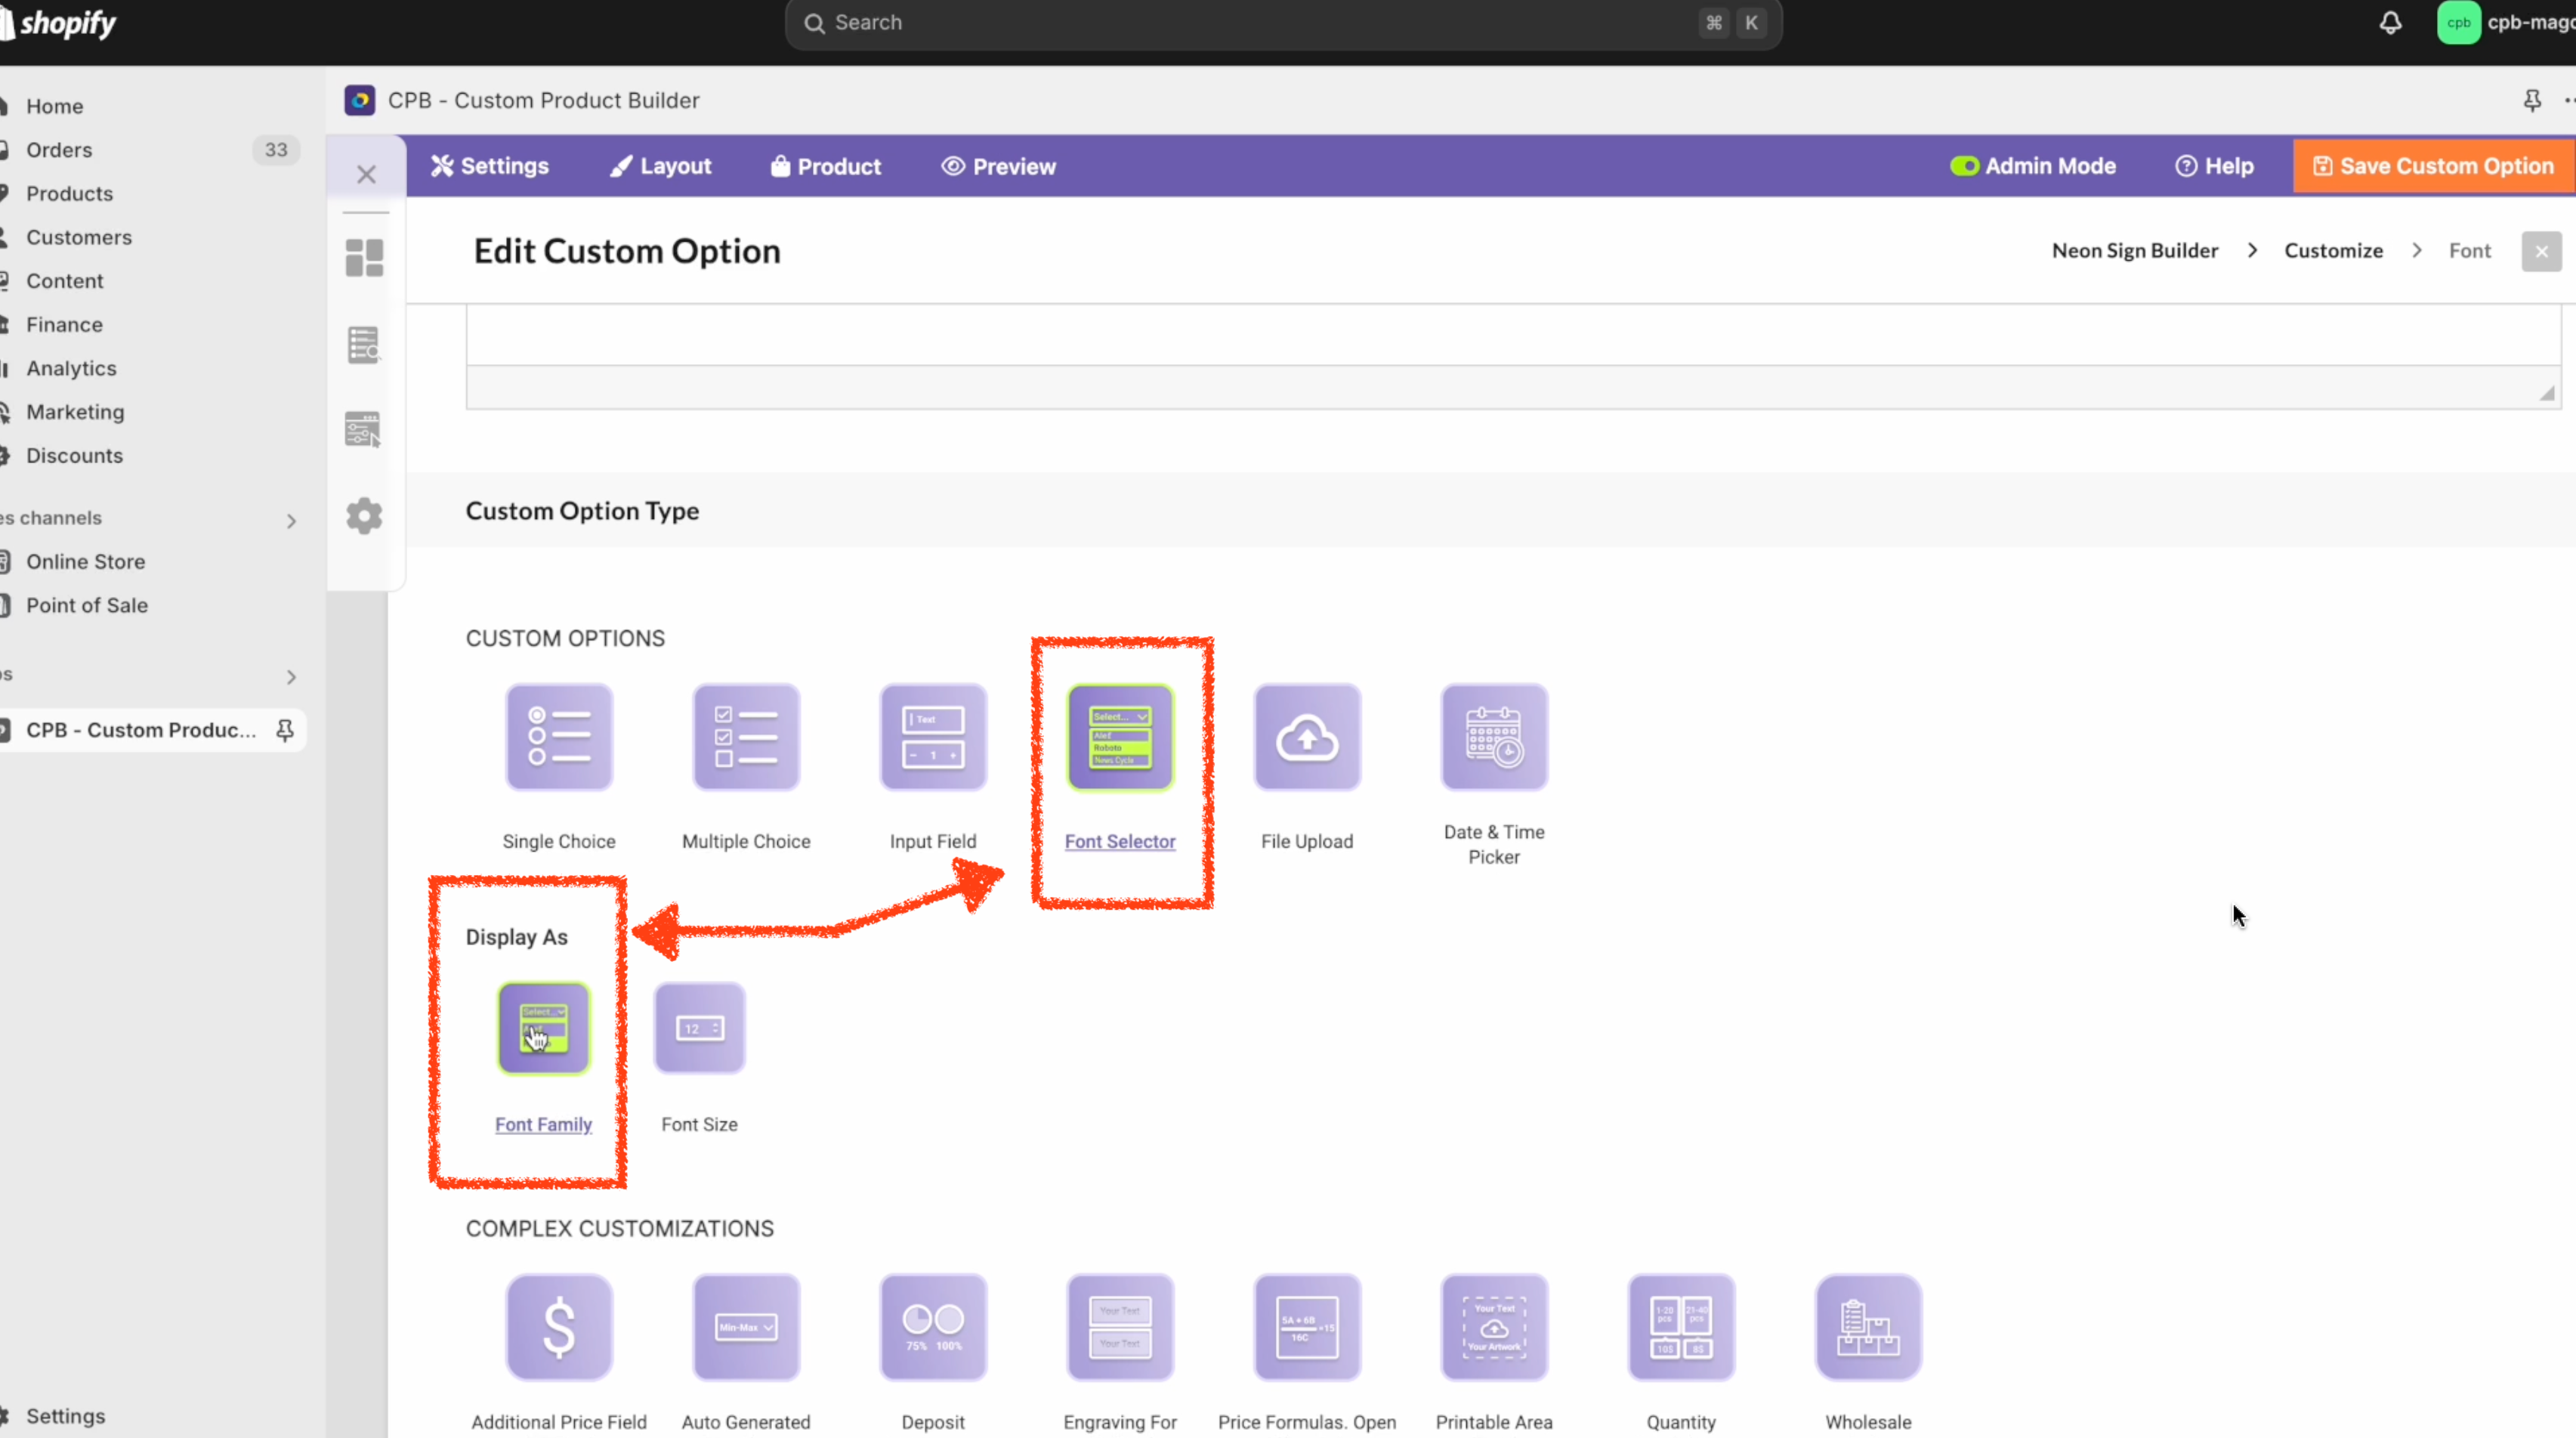Go to Customize breadcrumb
Viewport: 2576px width, 1438px height.
[2333, 251]
